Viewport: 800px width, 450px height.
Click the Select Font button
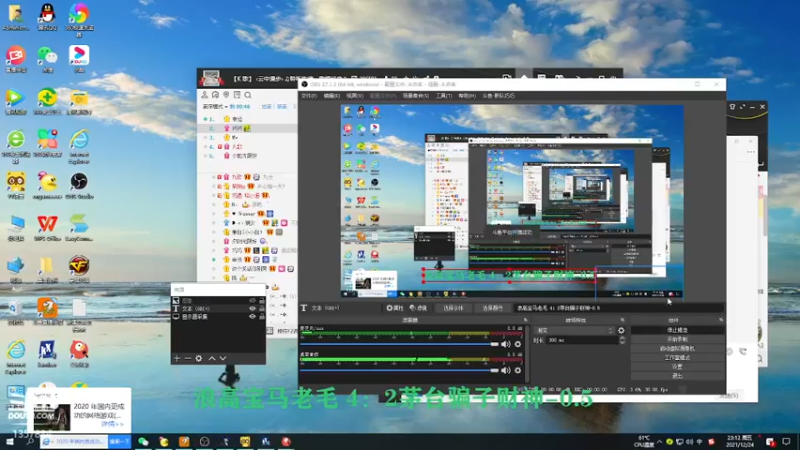click(x=453, y=308)
